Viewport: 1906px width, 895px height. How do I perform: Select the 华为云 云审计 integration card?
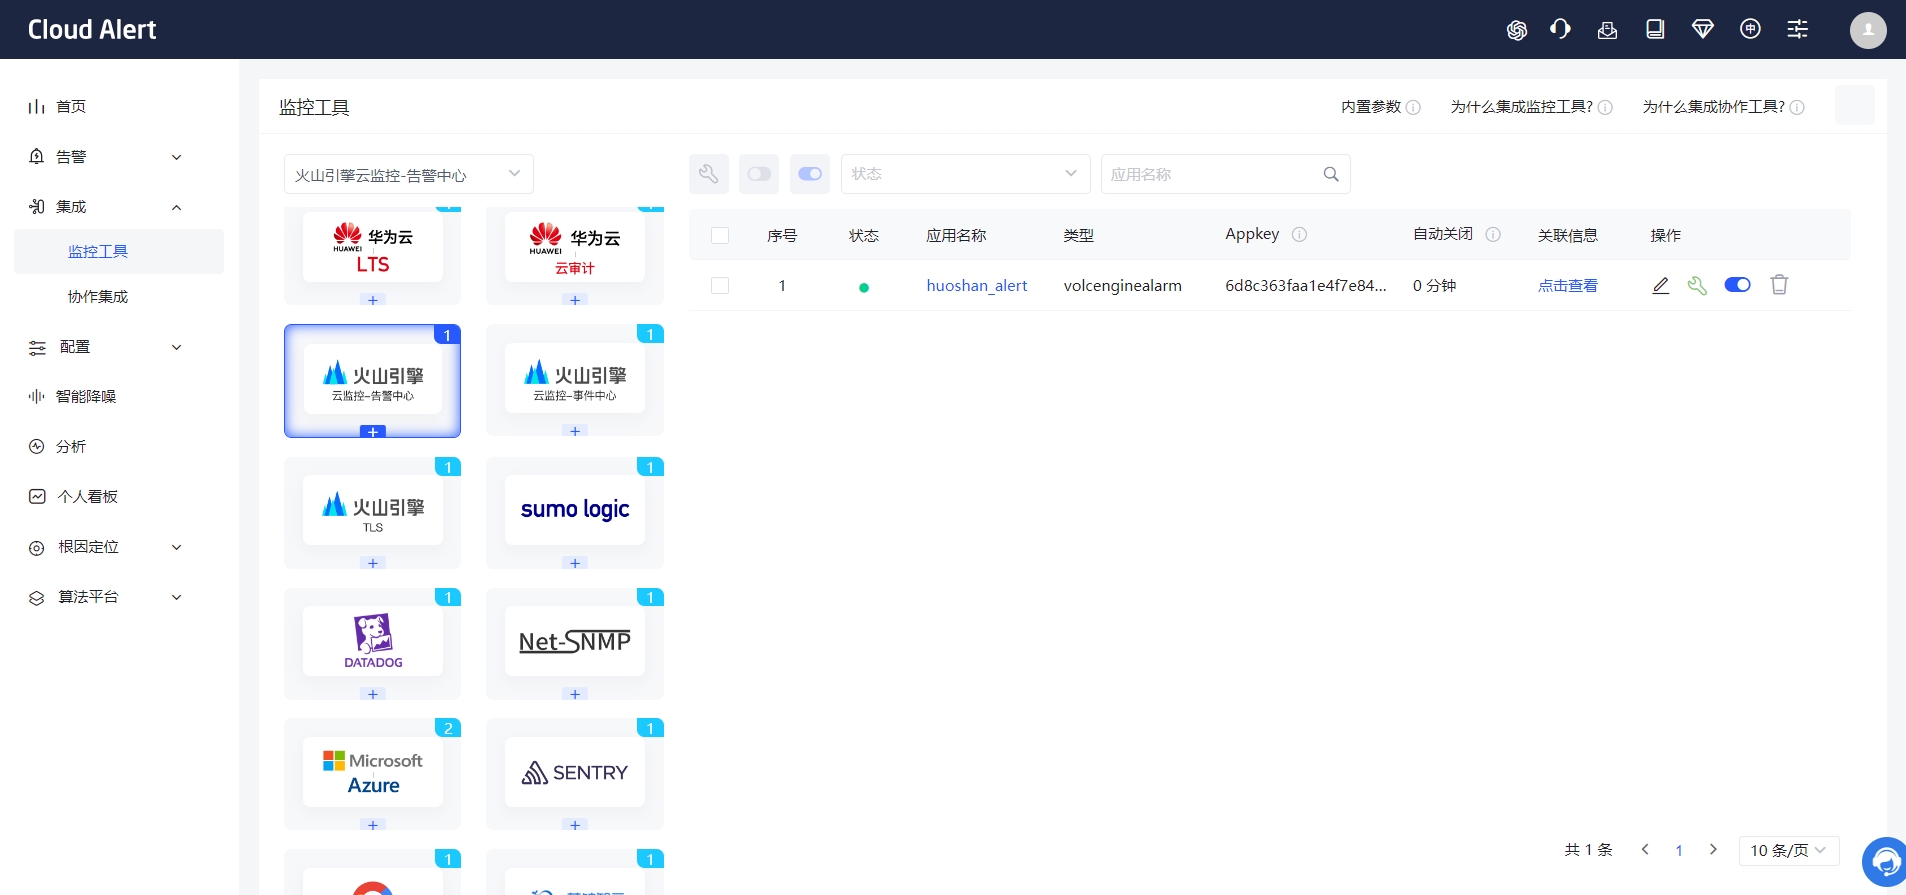pos(574,248)
